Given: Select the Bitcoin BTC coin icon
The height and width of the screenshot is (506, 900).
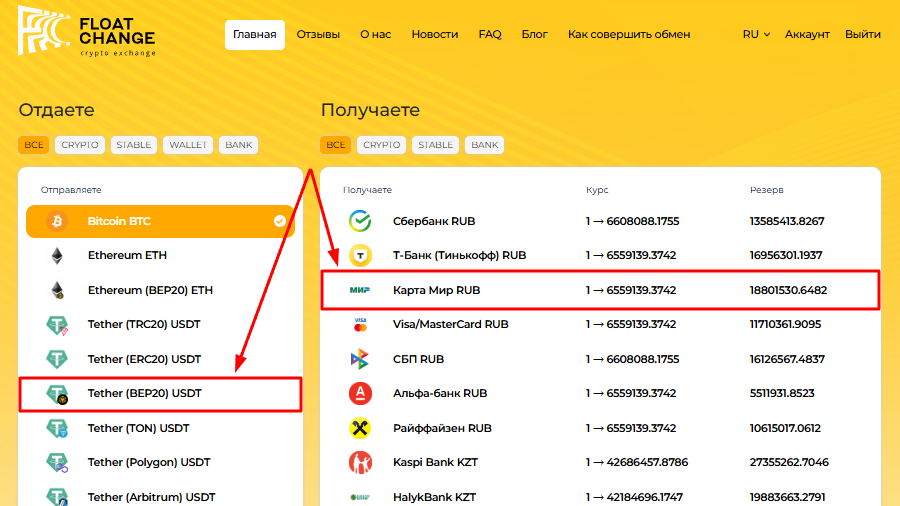Looking at the screenshot, I should (57, 221).
